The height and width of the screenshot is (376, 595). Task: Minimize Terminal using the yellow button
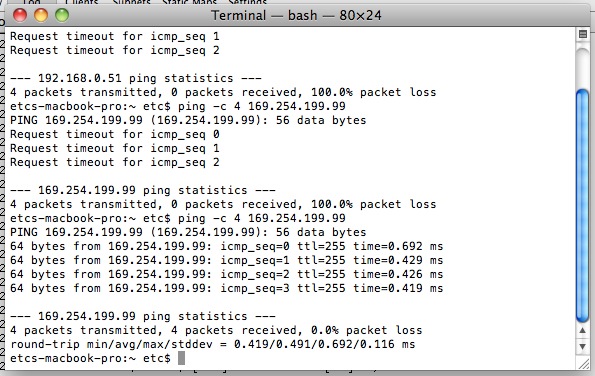point(41,15)
